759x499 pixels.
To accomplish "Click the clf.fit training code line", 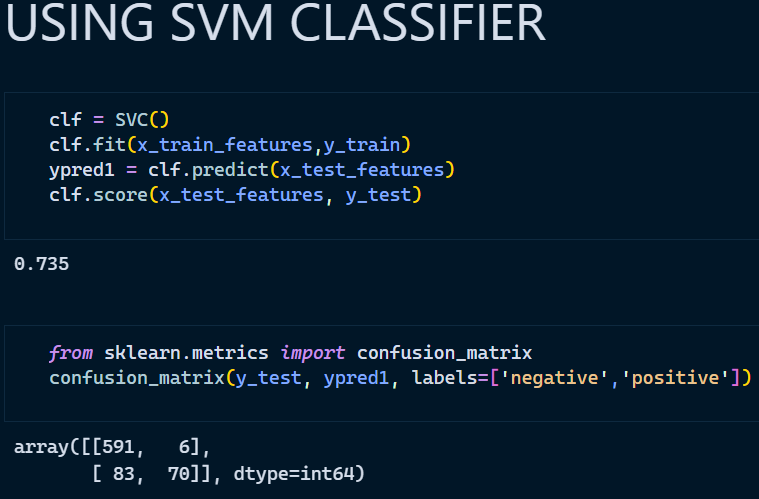I will pos(230,145).
